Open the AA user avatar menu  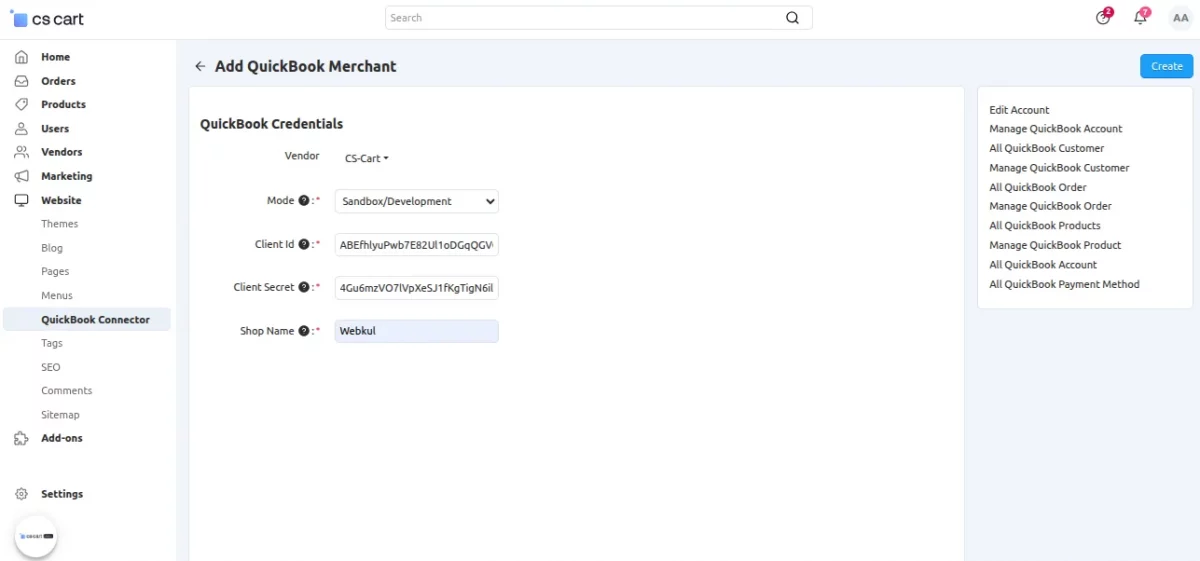pos(1180,17)
